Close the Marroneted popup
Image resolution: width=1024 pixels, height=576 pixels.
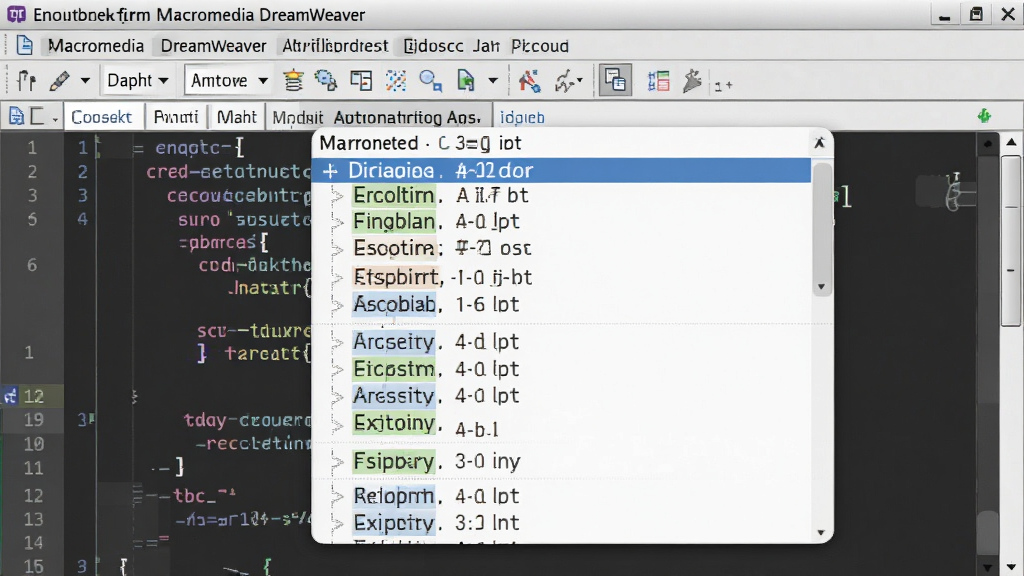pos(819,142)
